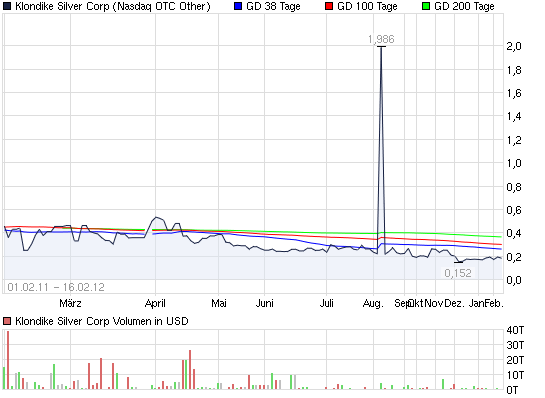Click the 'Mai' axis label

point(219,303)
